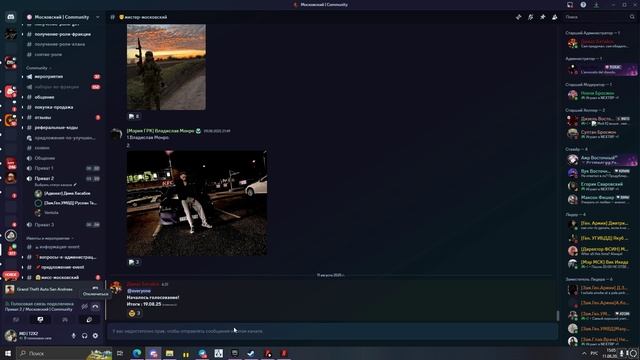Focus the Поиск search field in header

click(599, 17)
